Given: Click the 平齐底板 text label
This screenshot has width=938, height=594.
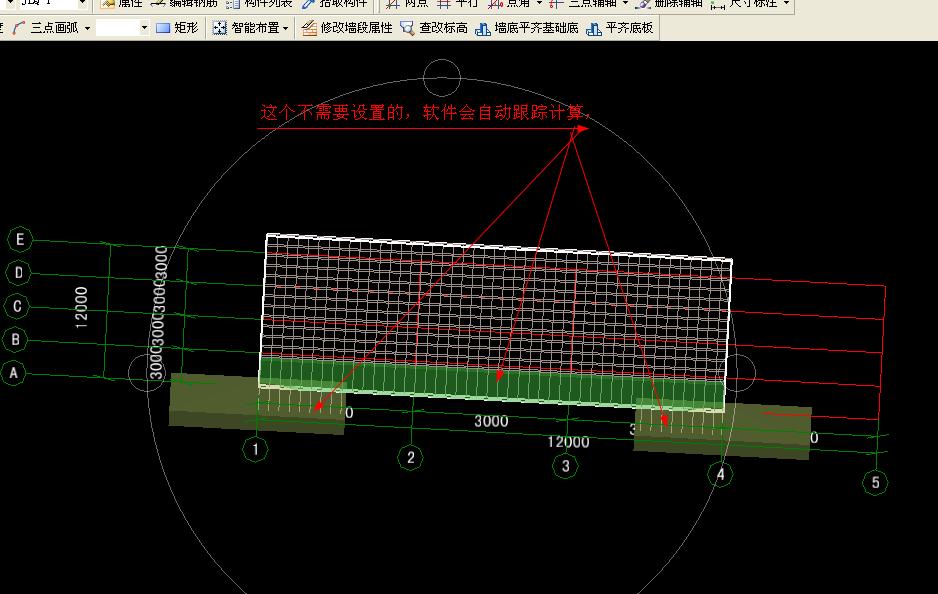Looking at the screenshot, I should [x=629, y=28].
